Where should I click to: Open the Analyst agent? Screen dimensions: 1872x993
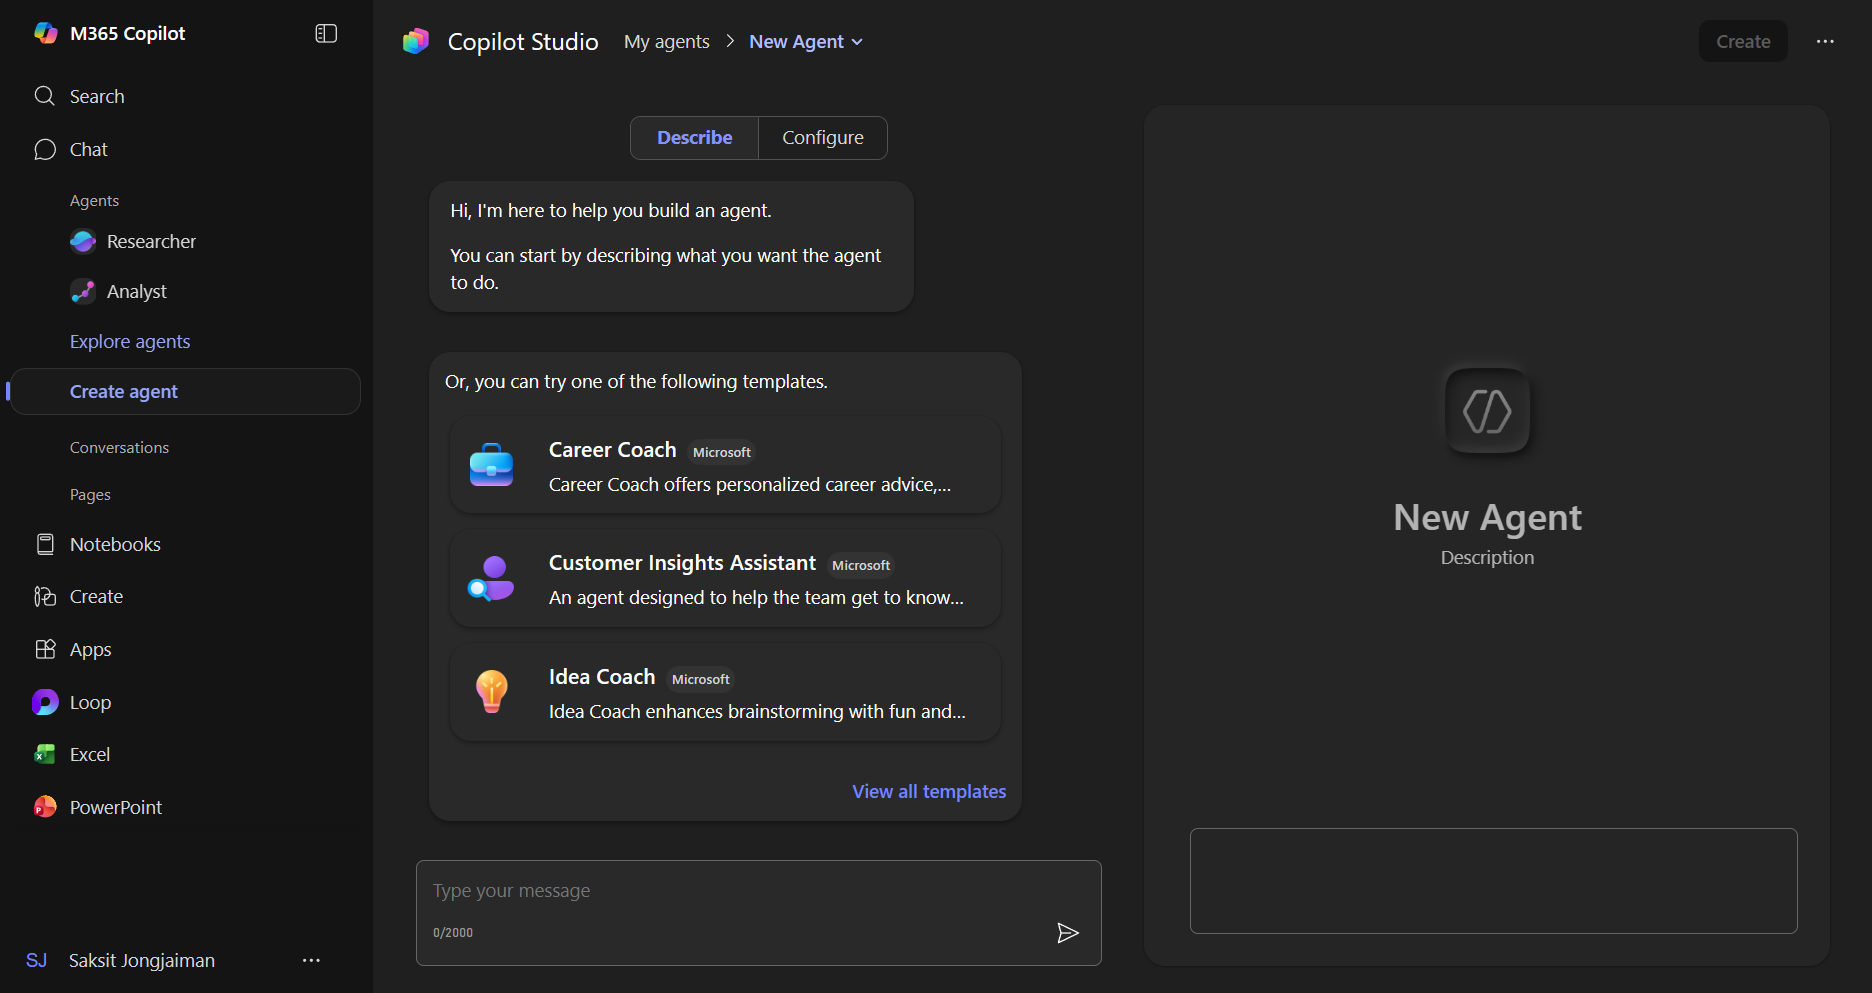(136, 291)
